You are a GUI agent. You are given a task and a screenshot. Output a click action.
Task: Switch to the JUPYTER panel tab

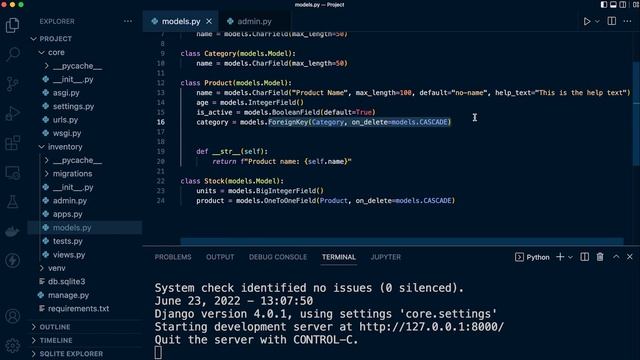pyautogui.click(x=386, y=257)
